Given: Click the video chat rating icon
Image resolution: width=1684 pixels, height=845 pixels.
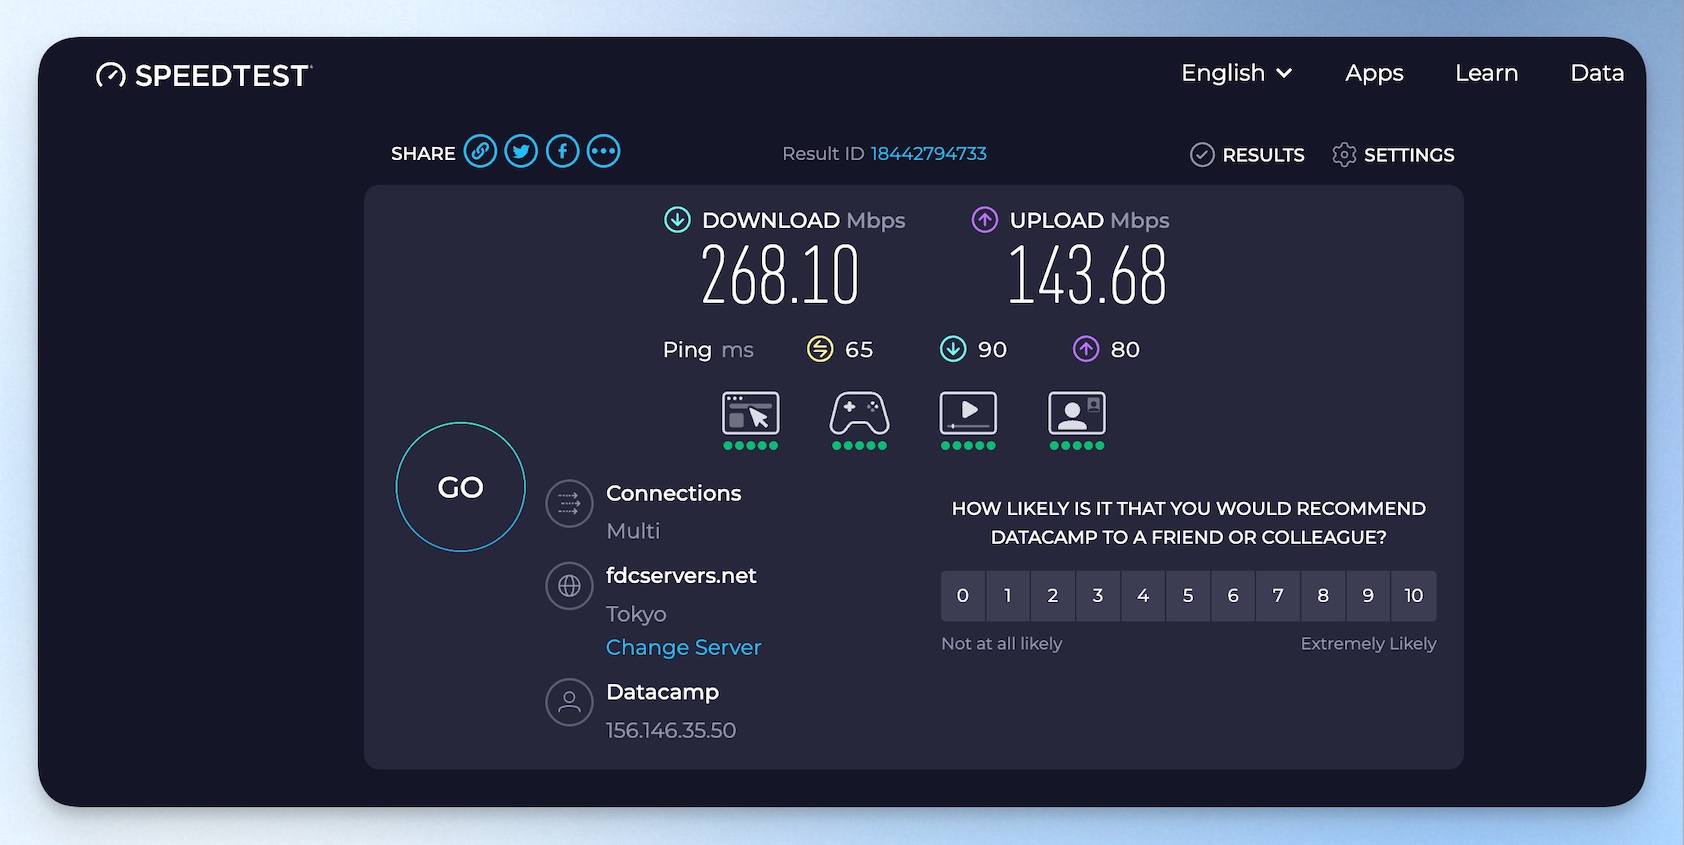Looking at the screenshot, I should (x=1077, y=414).
